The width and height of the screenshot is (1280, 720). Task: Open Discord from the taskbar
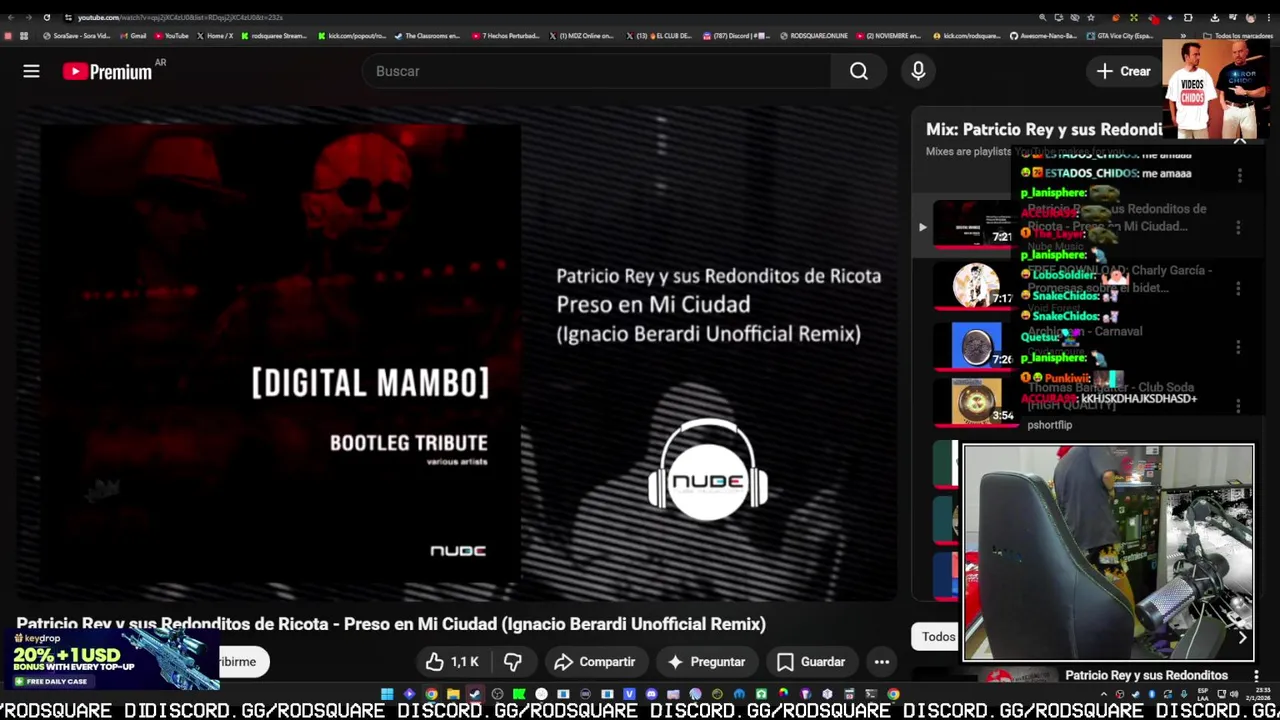click(x=651, y=694)
